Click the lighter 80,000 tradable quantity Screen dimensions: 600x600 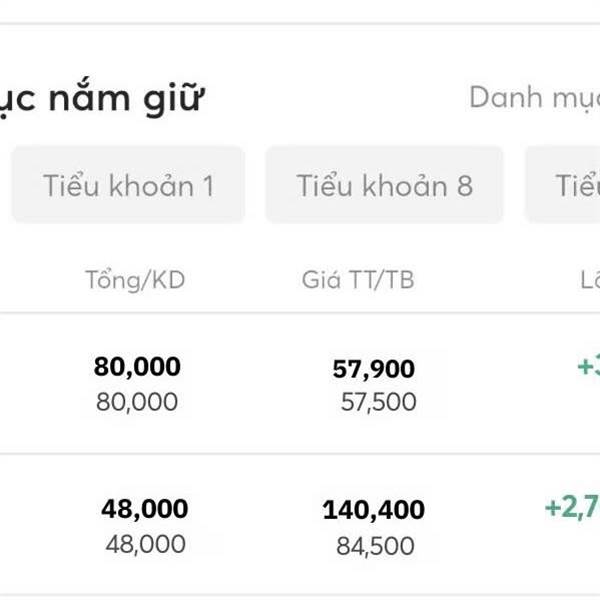(x=137, y=402)
